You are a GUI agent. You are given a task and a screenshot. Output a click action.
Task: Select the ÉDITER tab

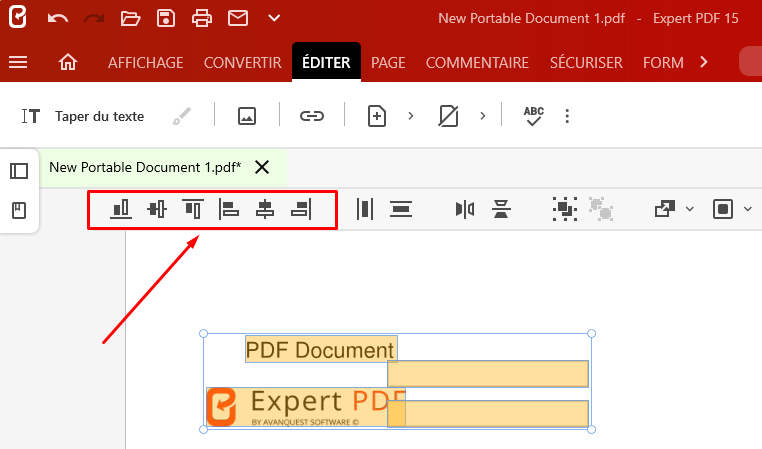point(326,62)
